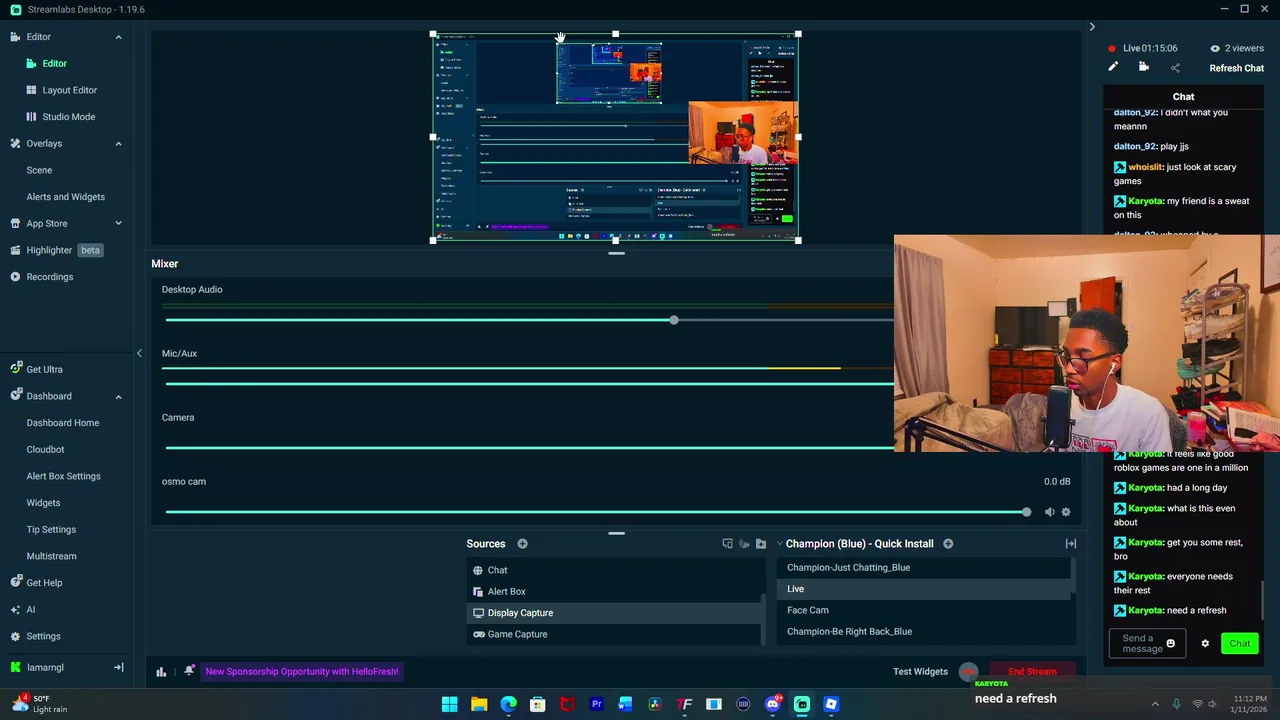Open Multistream page

pyautogui.click(x=51, y=556)
